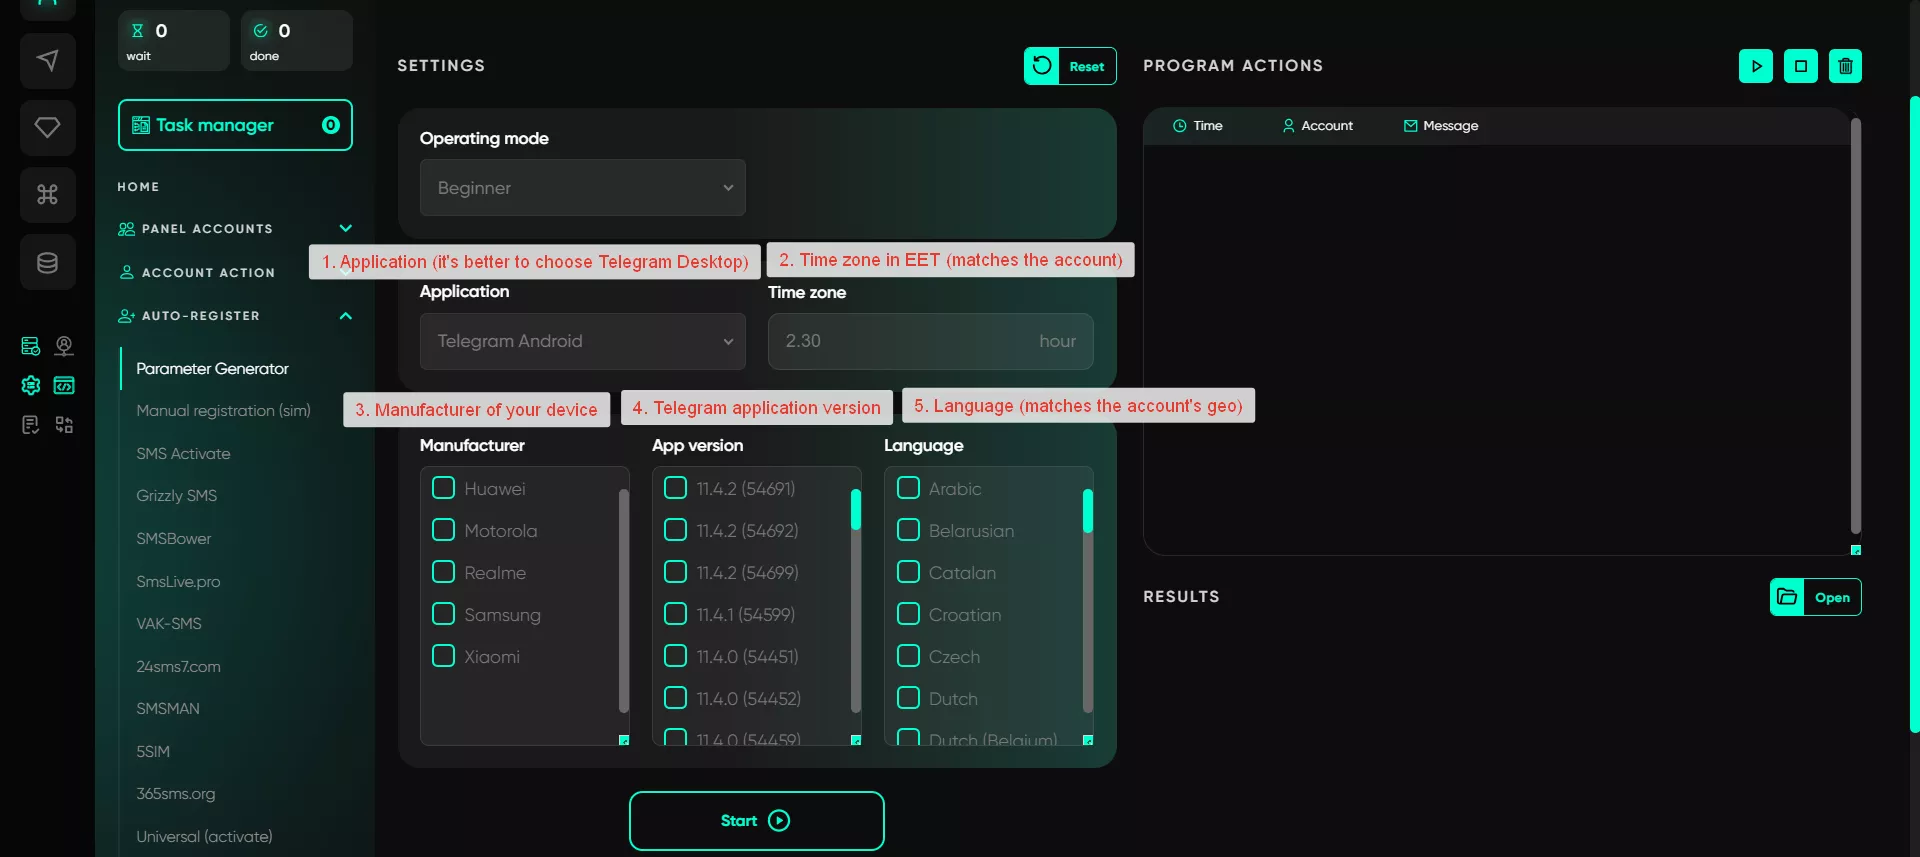Check the Croatian language box

pyautogui.click(x=908, y=614)
